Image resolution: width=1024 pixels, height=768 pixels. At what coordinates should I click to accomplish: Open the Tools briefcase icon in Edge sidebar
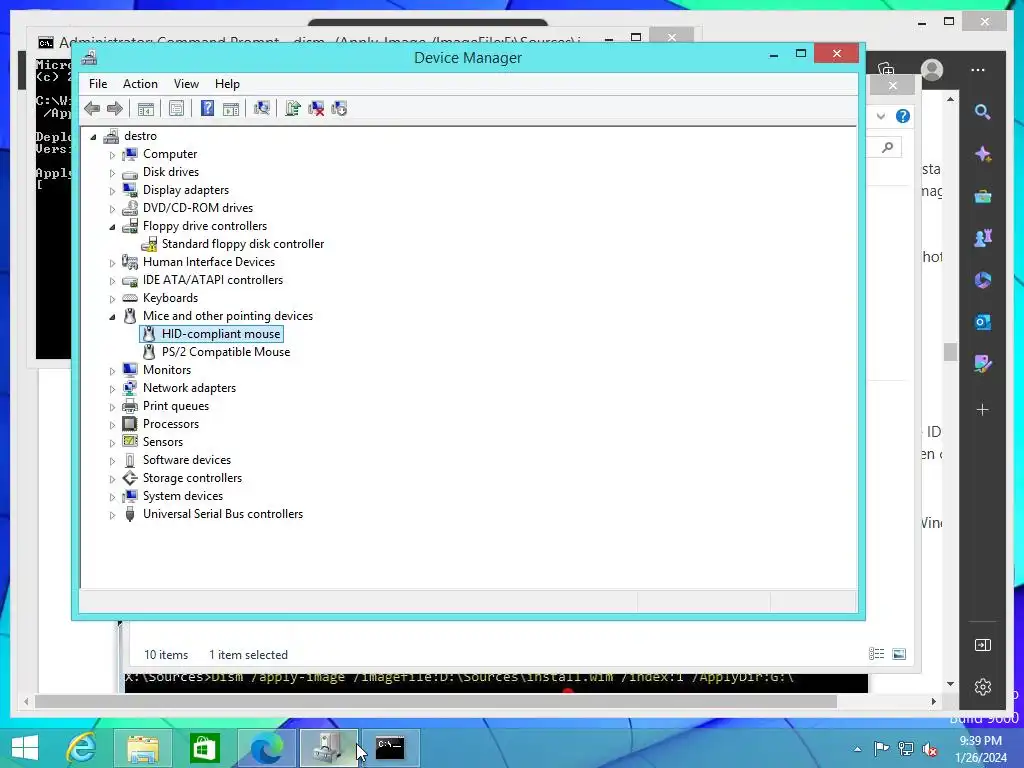982,196
